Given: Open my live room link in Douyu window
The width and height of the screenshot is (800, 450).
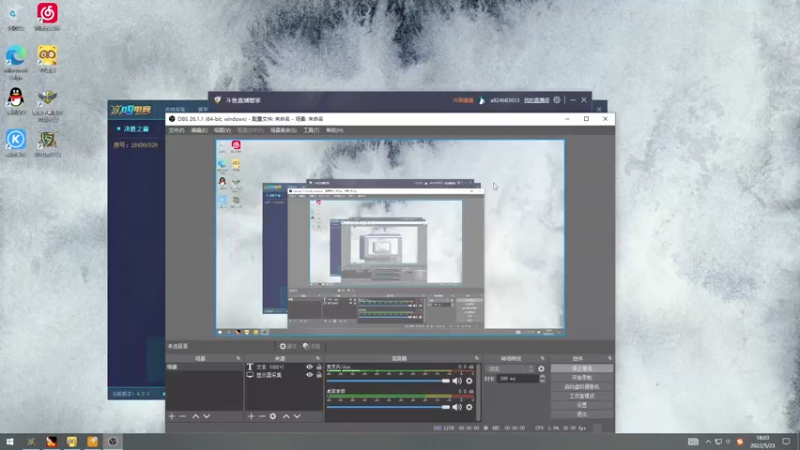Looking at the screenshot, I should pyautogui.click(x=536, y=100).
